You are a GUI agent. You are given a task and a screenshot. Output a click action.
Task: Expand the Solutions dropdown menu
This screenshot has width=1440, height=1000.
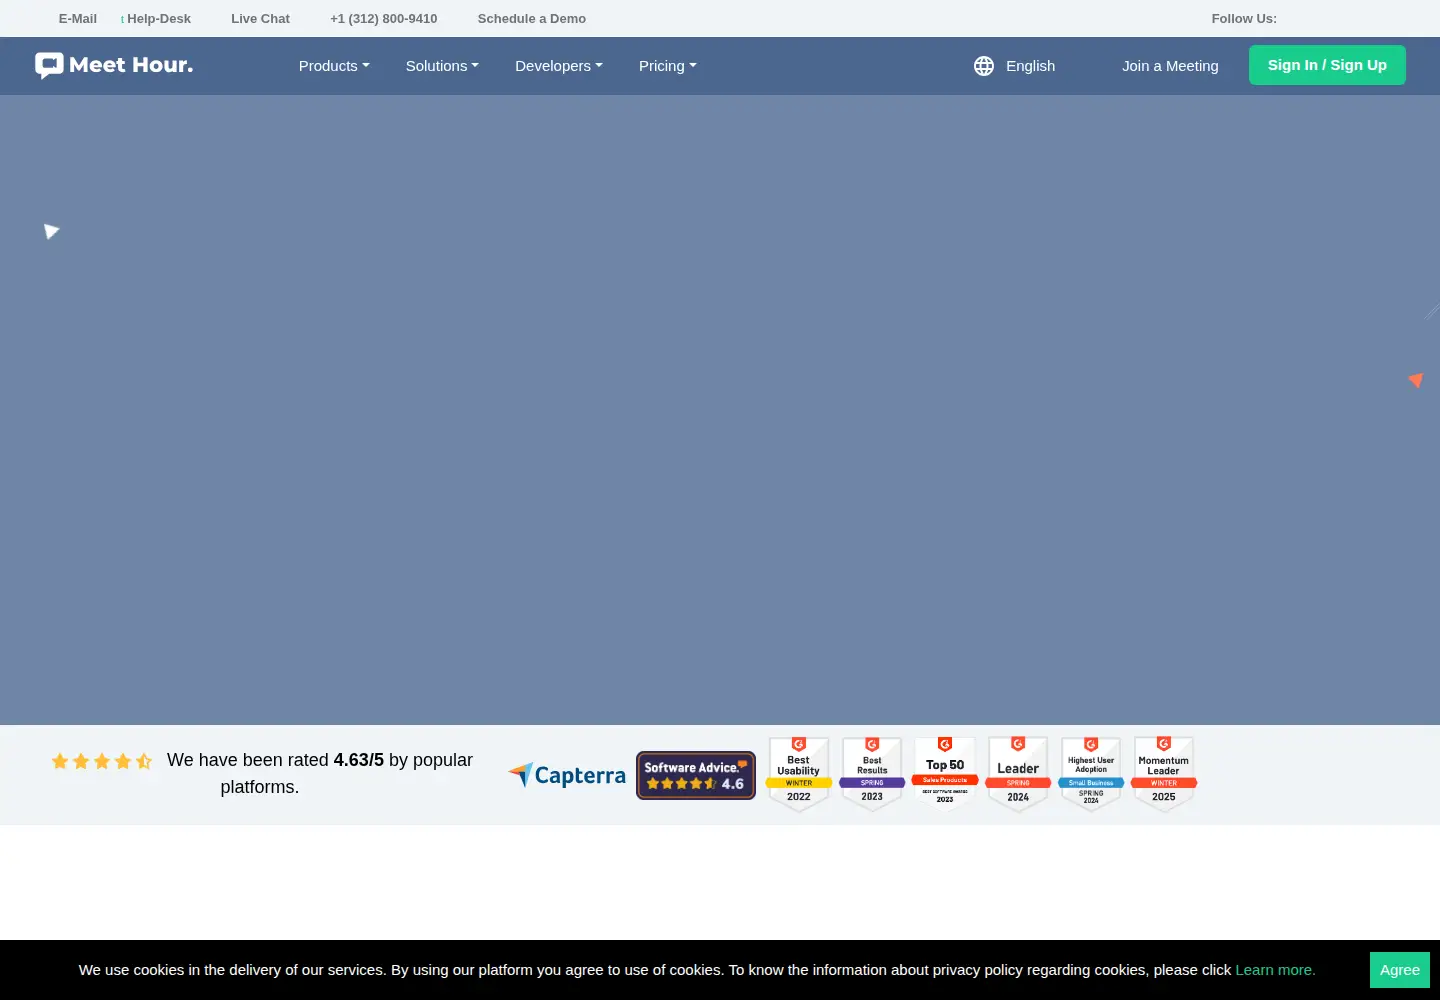[442, 66]
